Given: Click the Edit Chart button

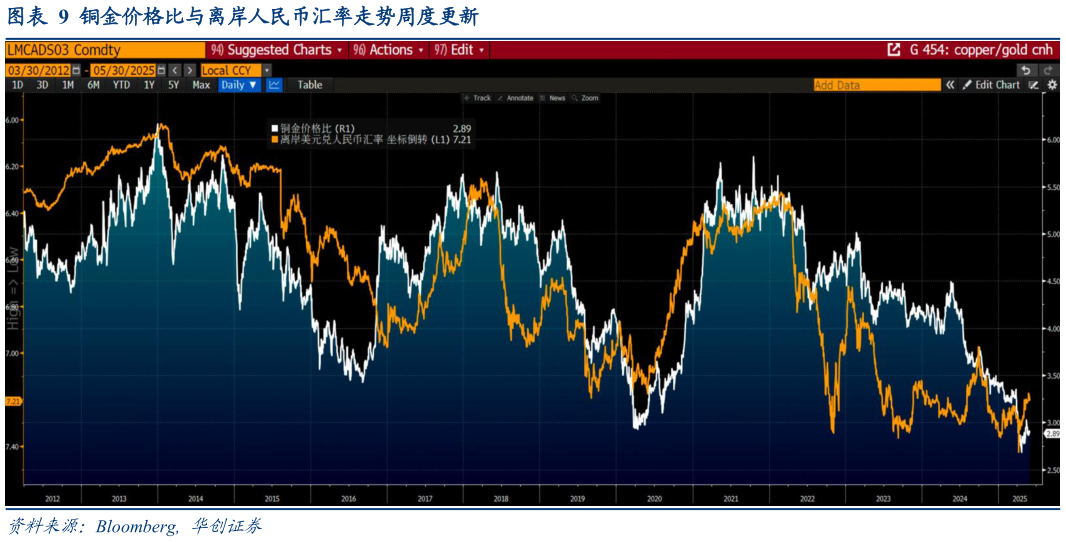Looking at the screenshot, I should point(991,85).
